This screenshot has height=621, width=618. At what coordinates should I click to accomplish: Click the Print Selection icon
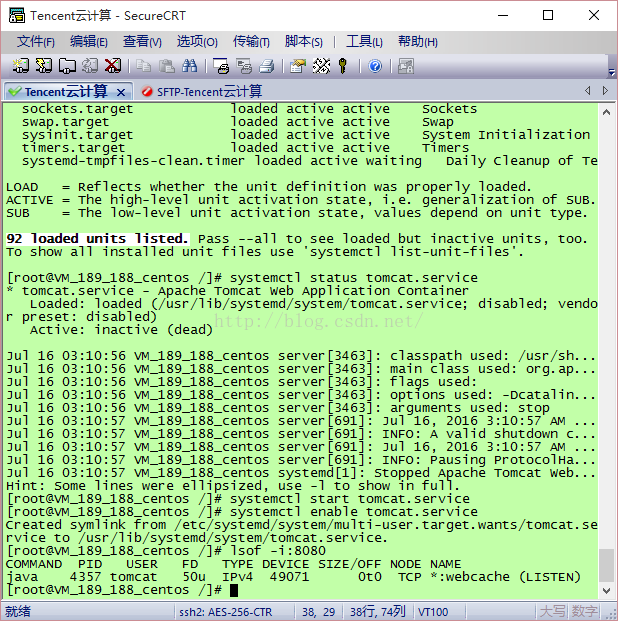[x=244, y=66]
